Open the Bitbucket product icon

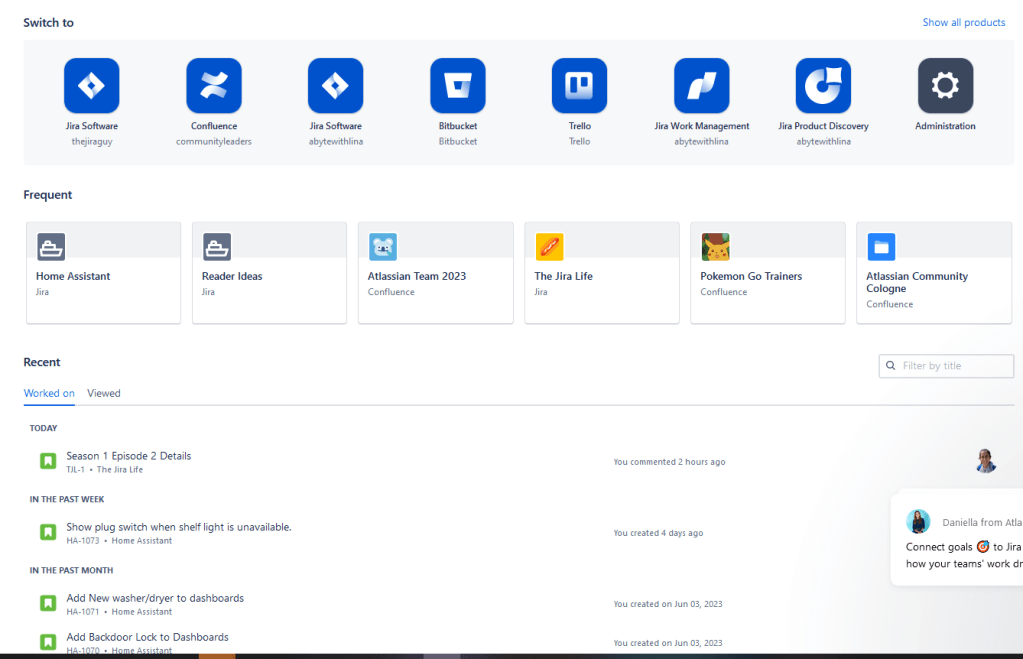click(x=458, y=86)
